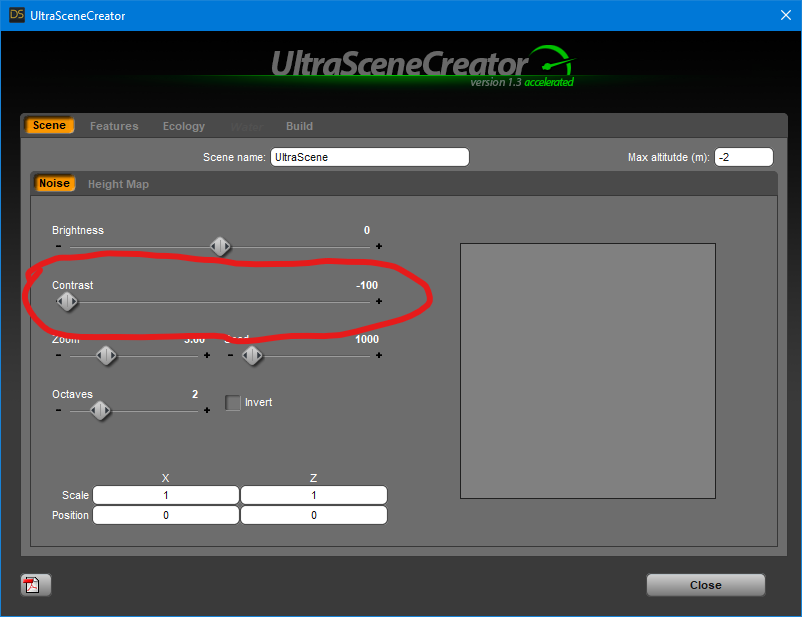This screenshot has height=617, width=802.
Task: Open the Build tab
Action: coord(299,126)
